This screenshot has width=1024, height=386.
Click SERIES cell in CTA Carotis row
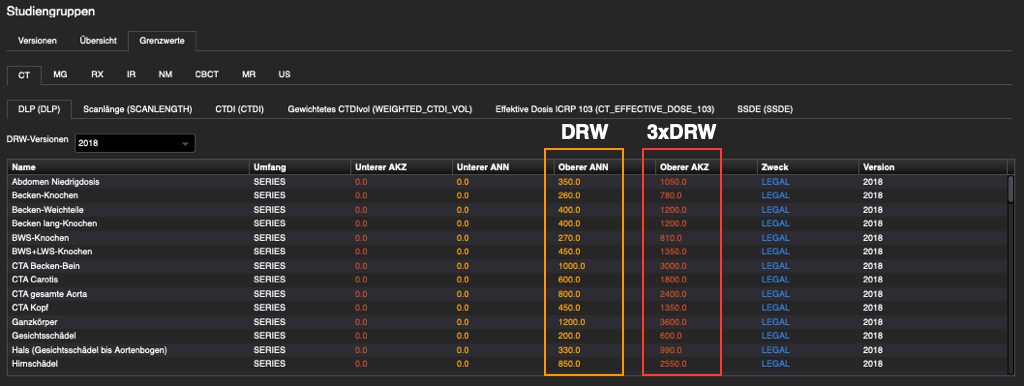269,280
